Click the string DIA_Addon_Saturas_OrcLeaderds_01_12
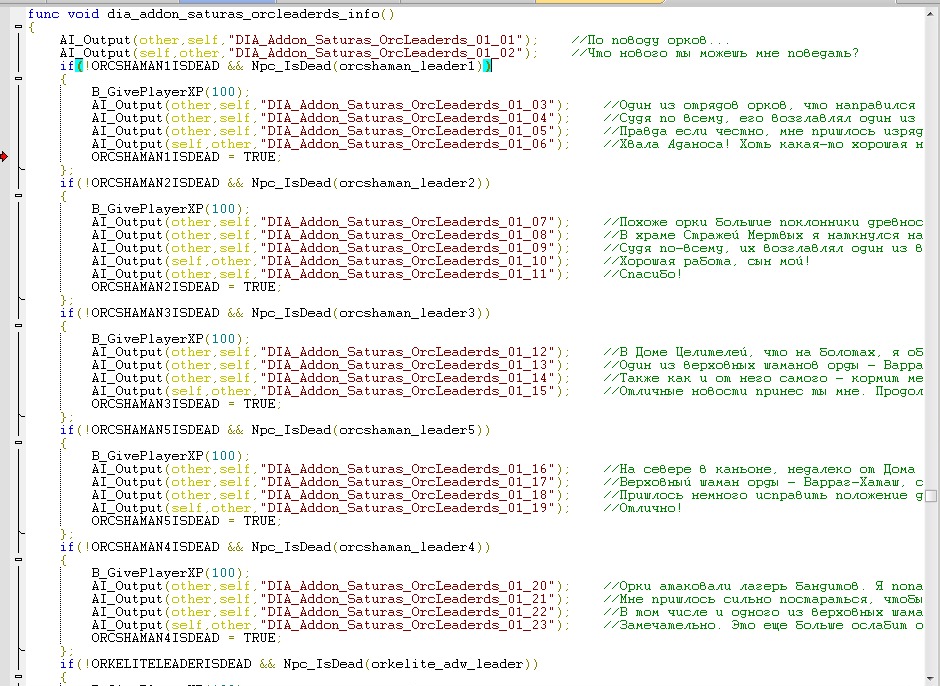This screenshot has height=686, width=940. point(407,352)
